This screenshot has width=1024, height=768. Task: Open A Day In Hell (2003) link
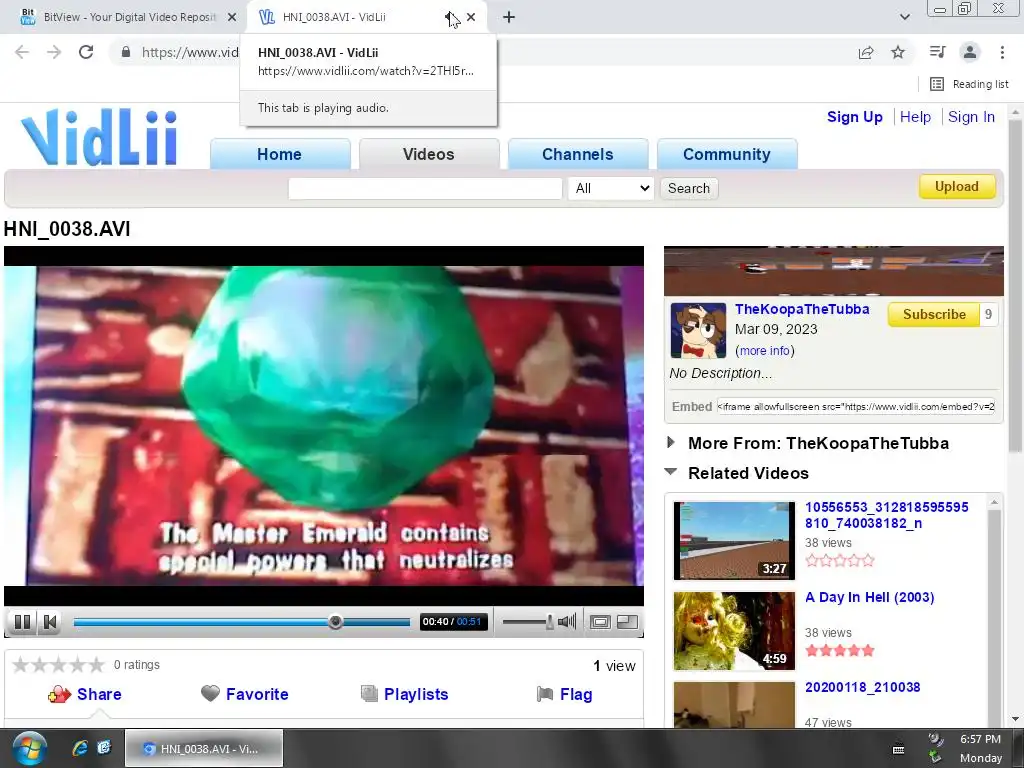pos(869,597)
